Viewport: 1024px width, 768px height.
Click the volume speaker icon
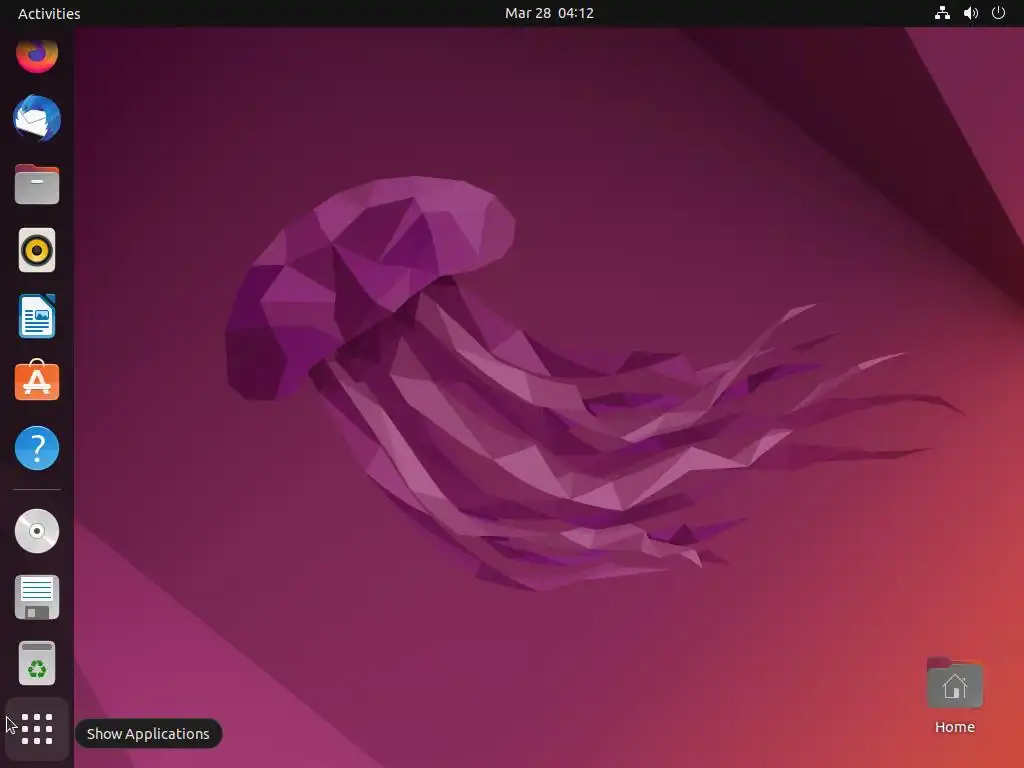coord(970,13)
